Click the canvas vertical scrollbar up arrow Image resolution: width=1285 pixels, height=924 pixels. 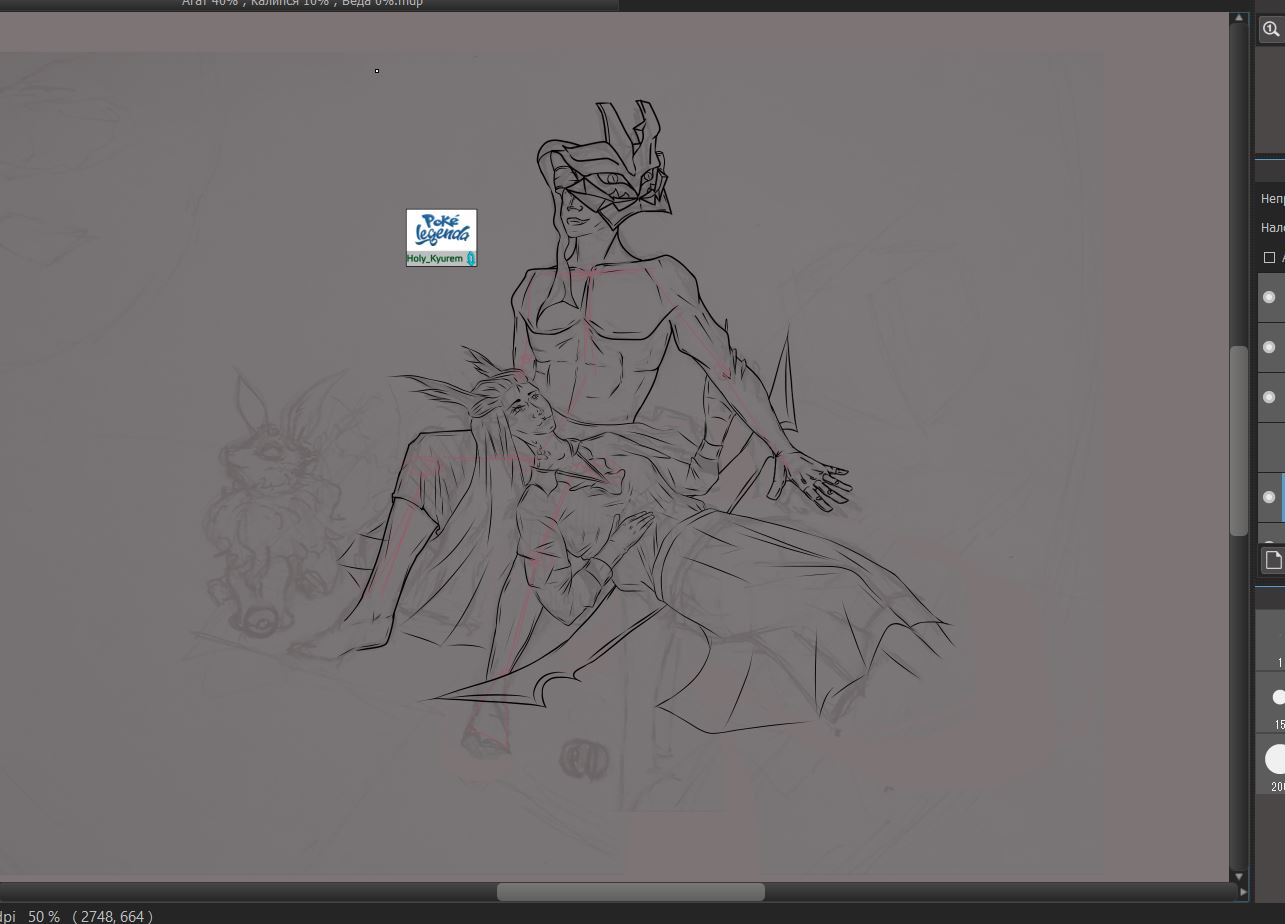1239,18
